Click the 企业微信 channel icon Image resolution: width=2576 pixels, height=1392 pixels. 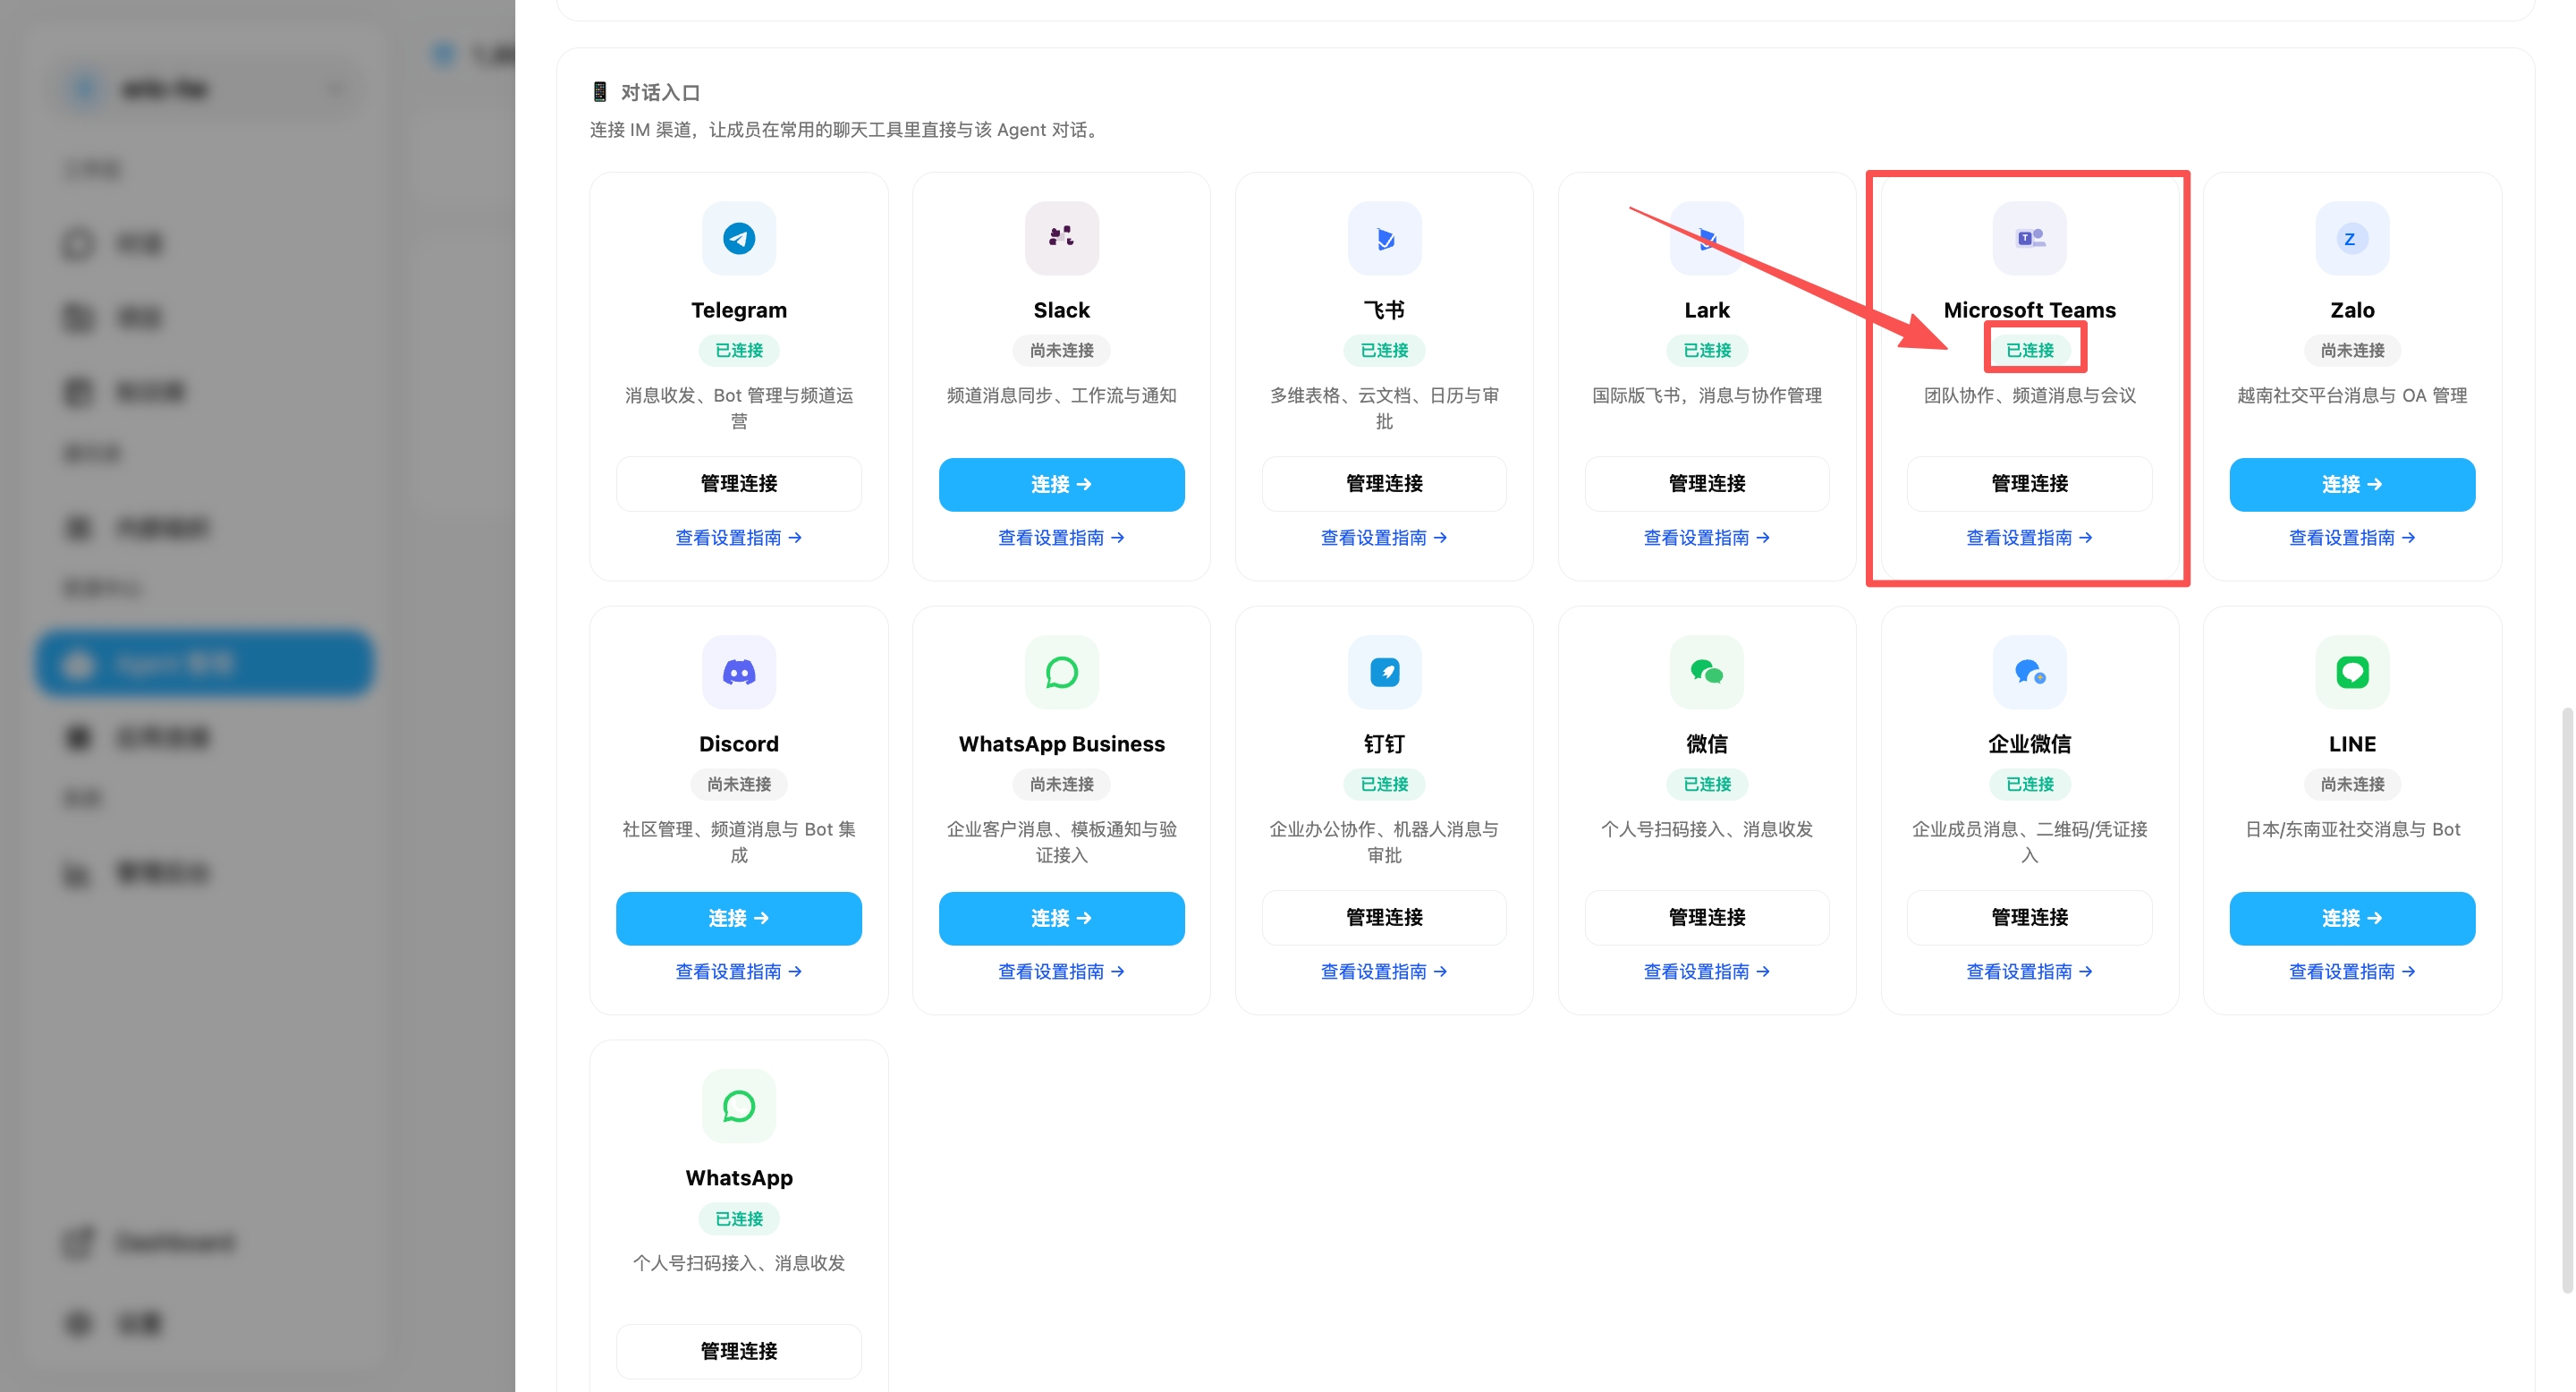click(x=2029, y=672)
